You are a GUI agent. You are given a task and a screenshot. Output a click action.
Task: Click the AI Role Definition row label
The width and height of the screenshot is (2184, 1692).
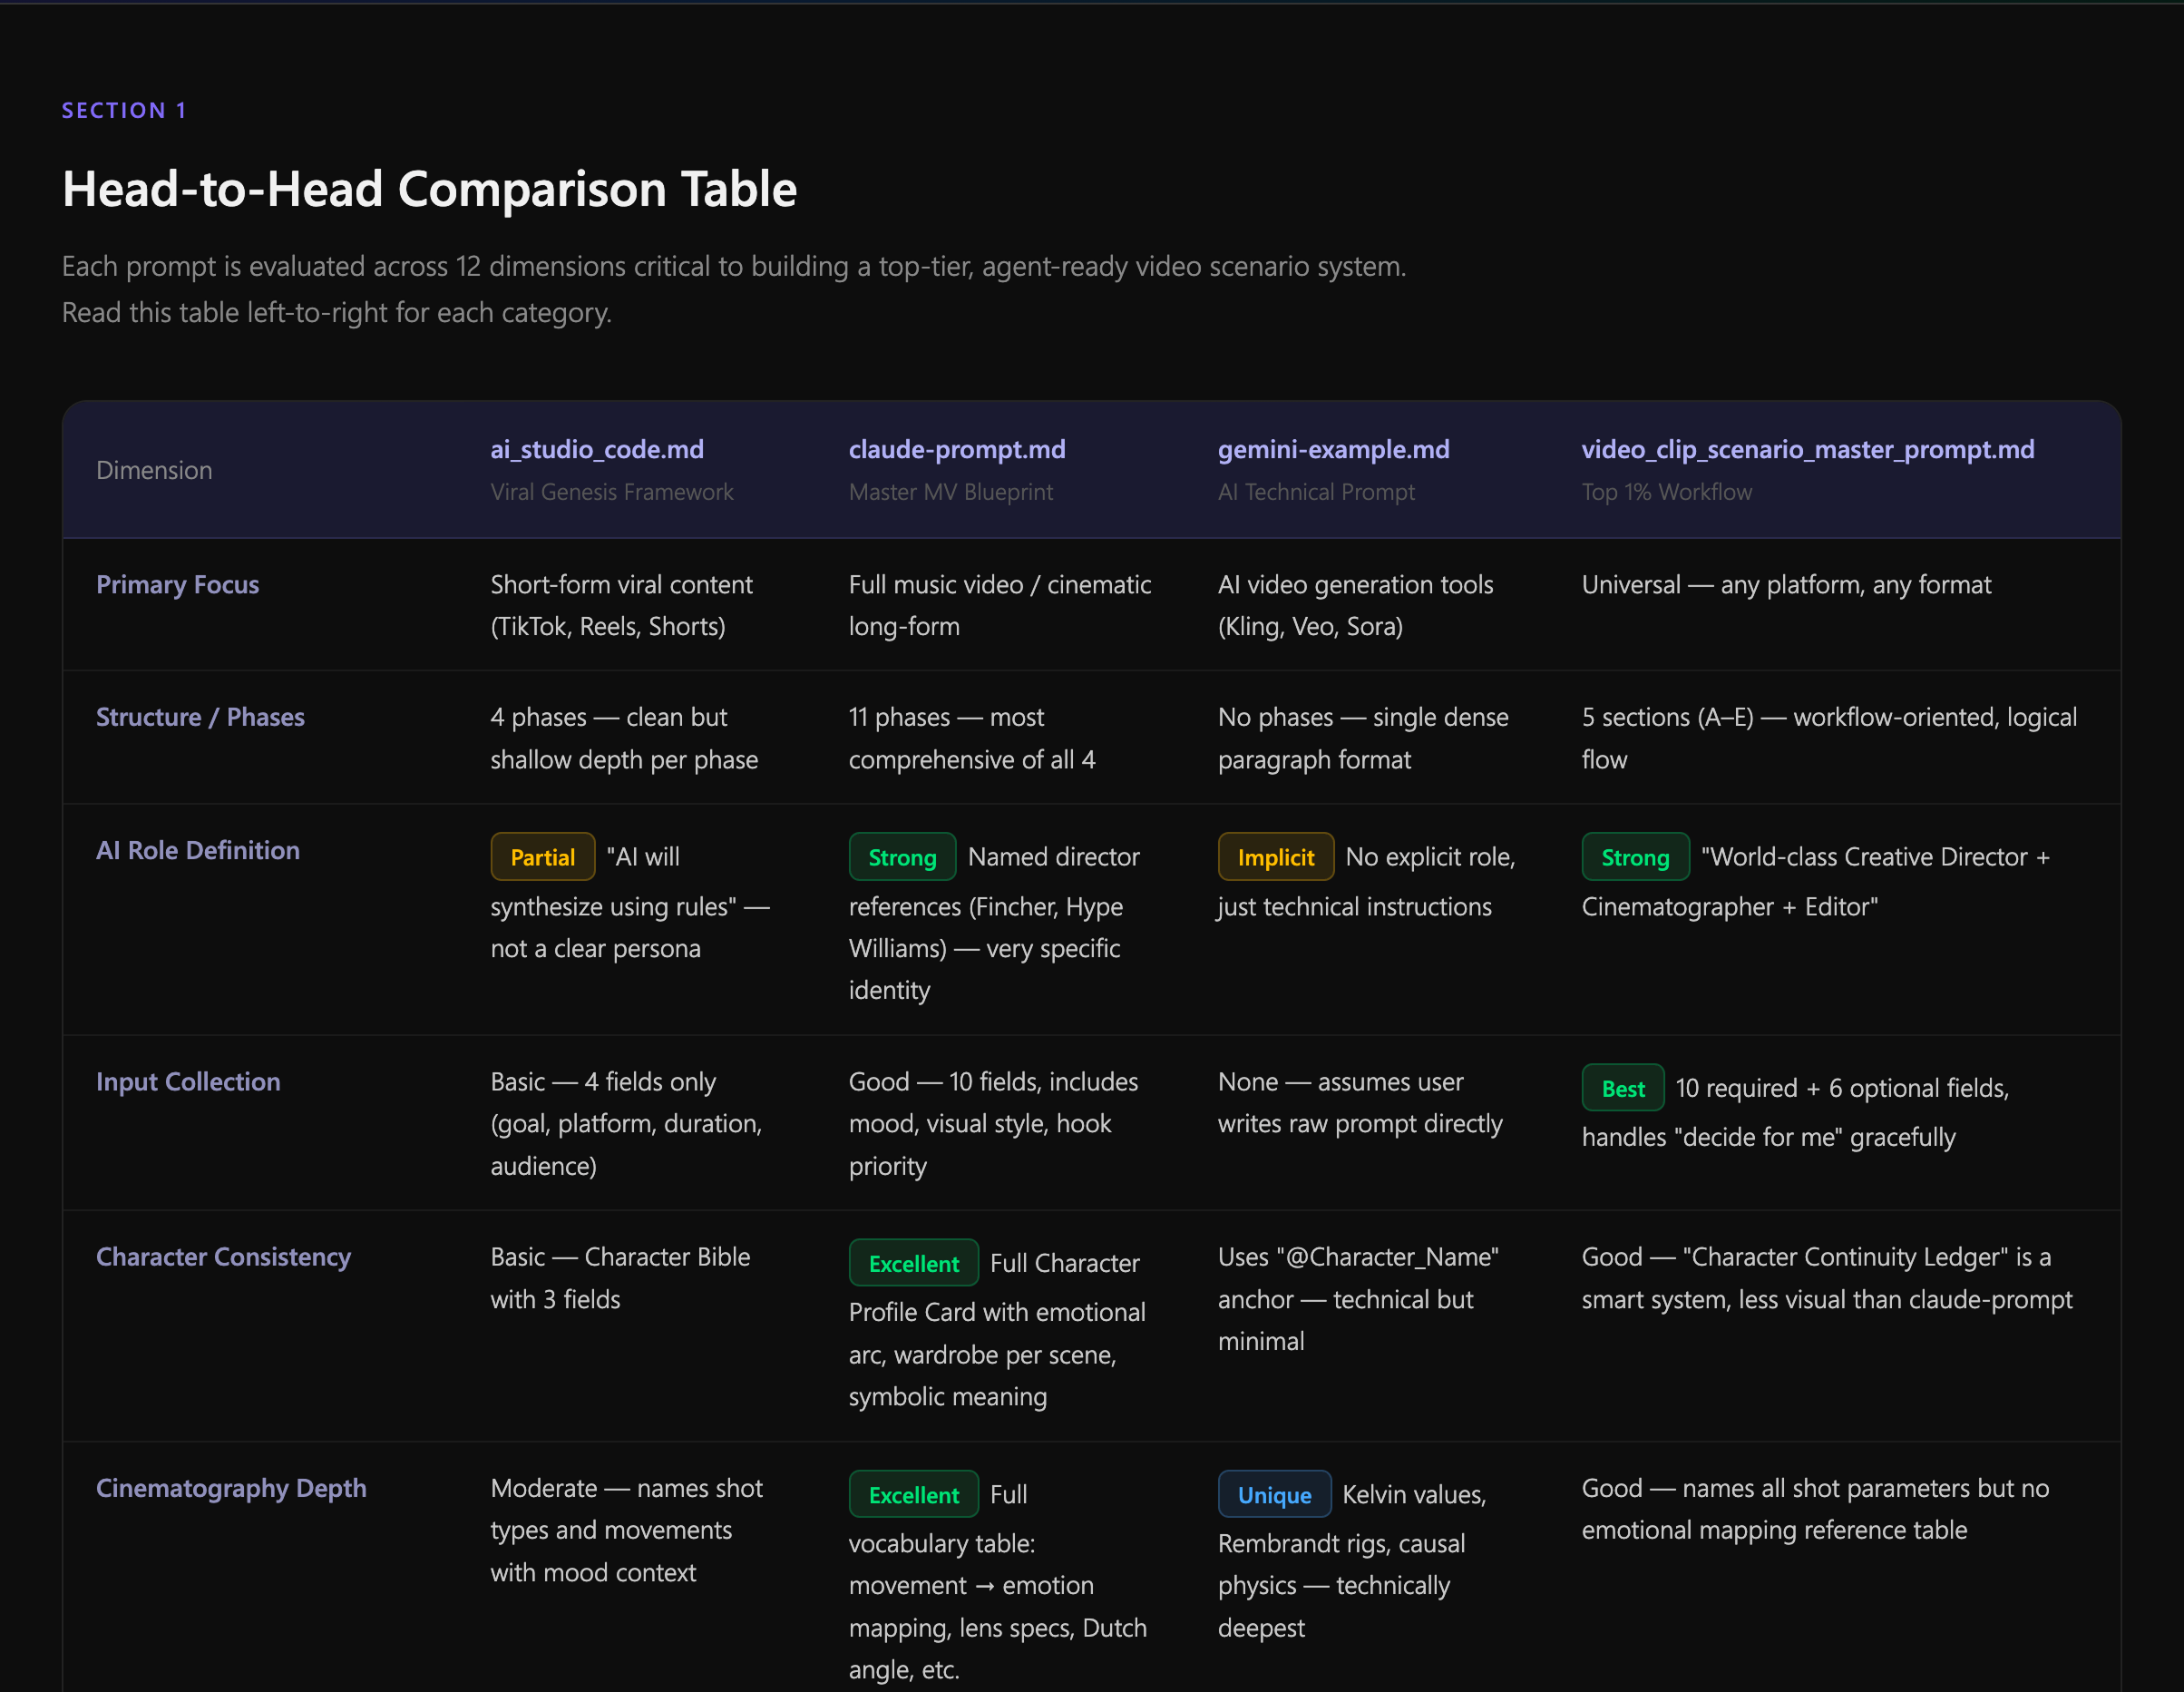click(x=197, y=850)
